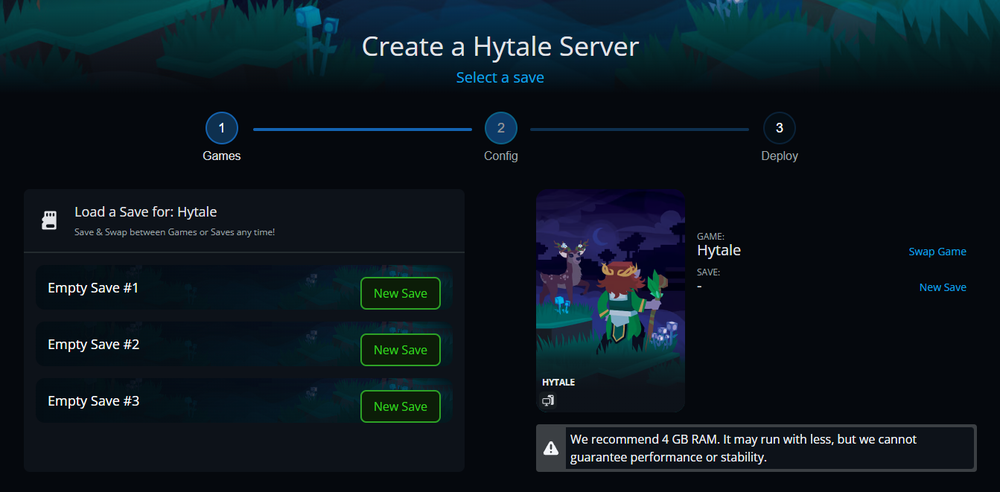Jump to step 2 Config

pyautogui.click(x=501, y=128)
